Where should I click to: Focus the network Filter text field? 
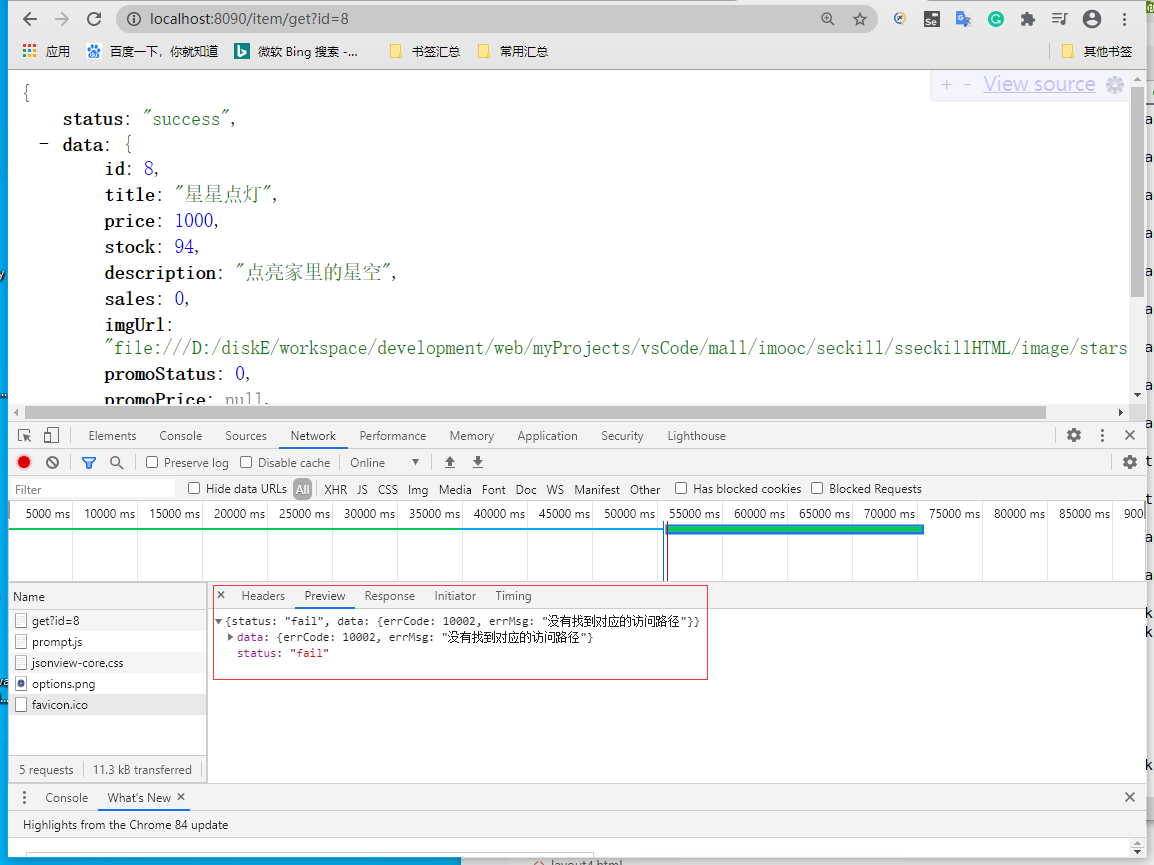point(93,490)
